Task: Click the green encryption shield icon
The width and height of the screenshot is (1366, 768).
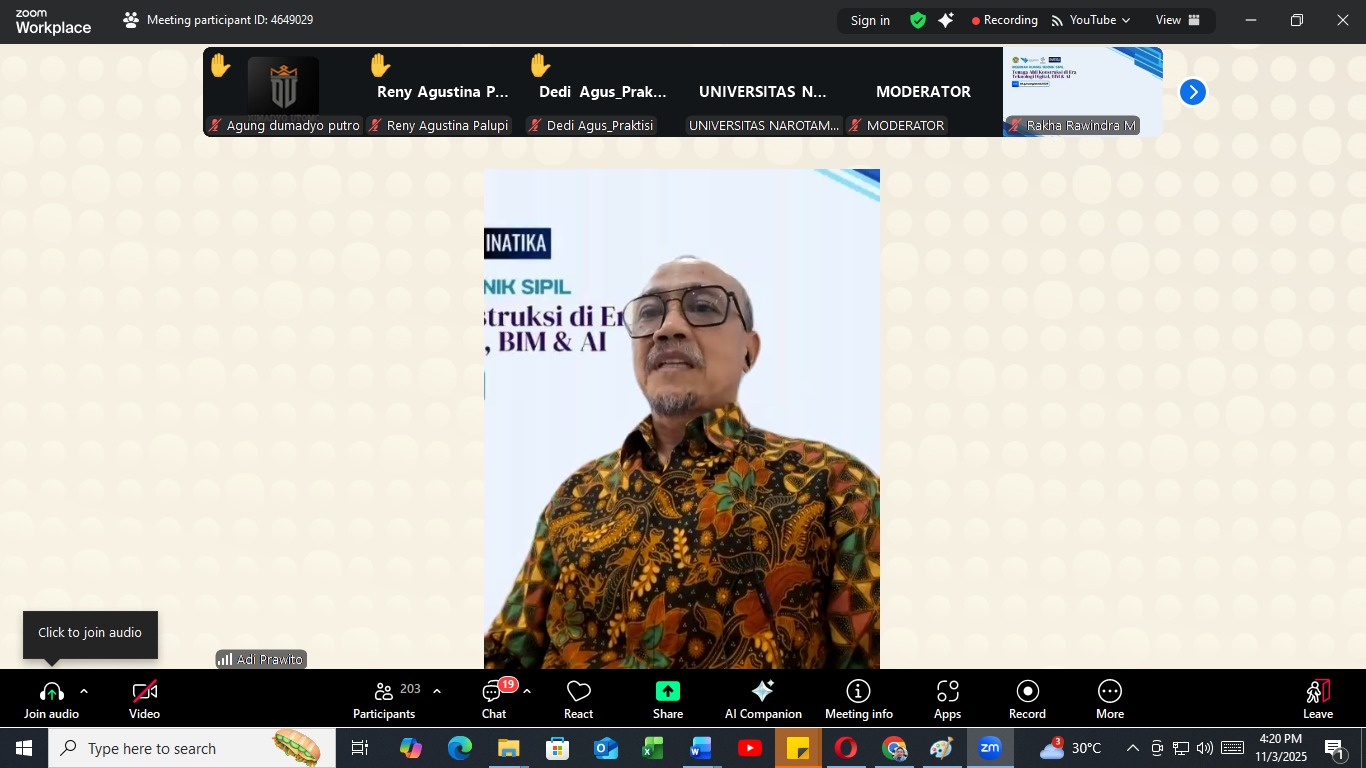Action: [x=917, y=20]
